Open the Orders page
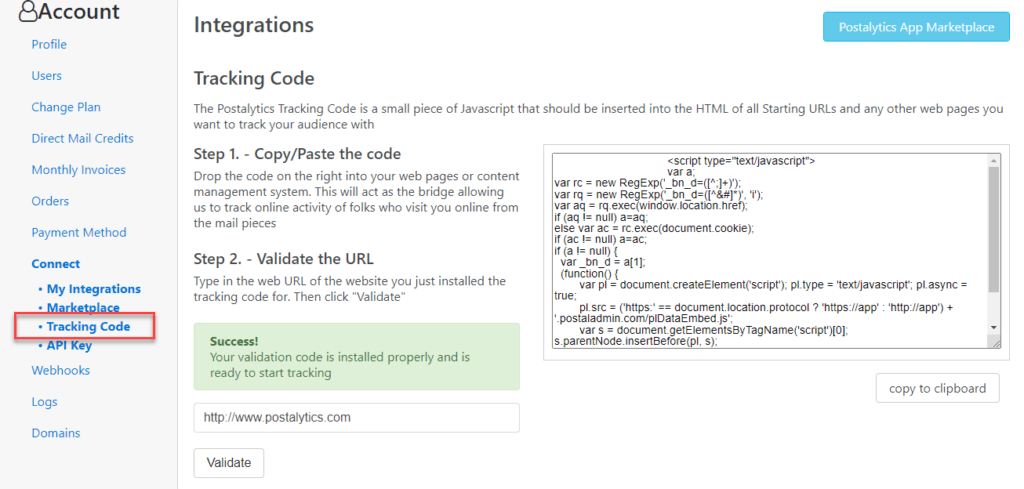The image size is (1024, 489). coord(50,201)
